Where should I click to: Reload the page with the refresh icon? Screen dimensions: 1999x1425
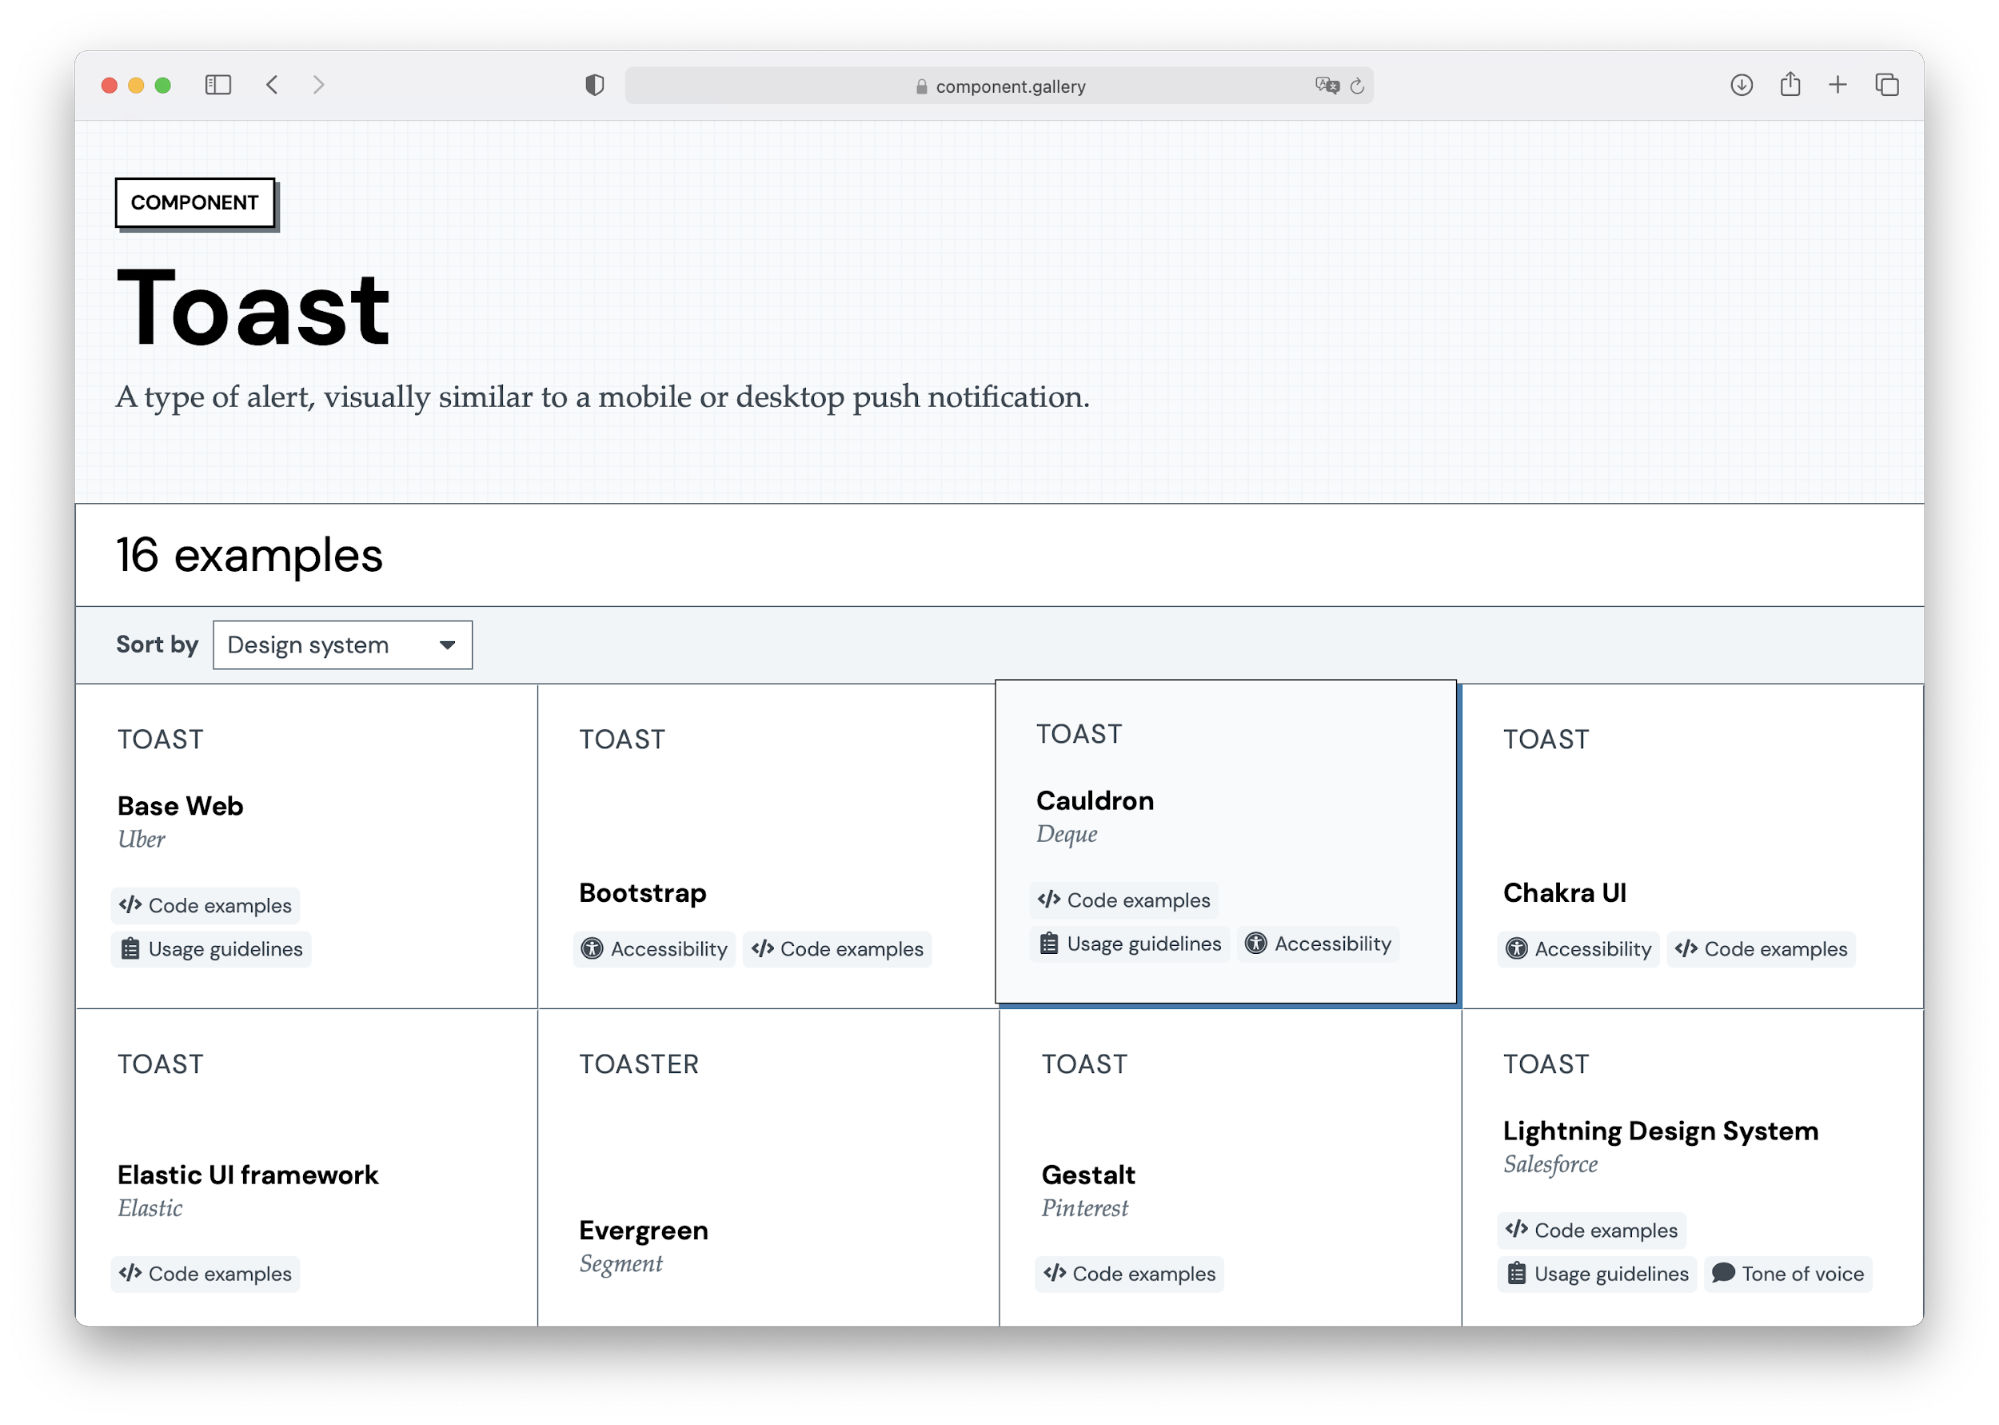[1357, 86]
